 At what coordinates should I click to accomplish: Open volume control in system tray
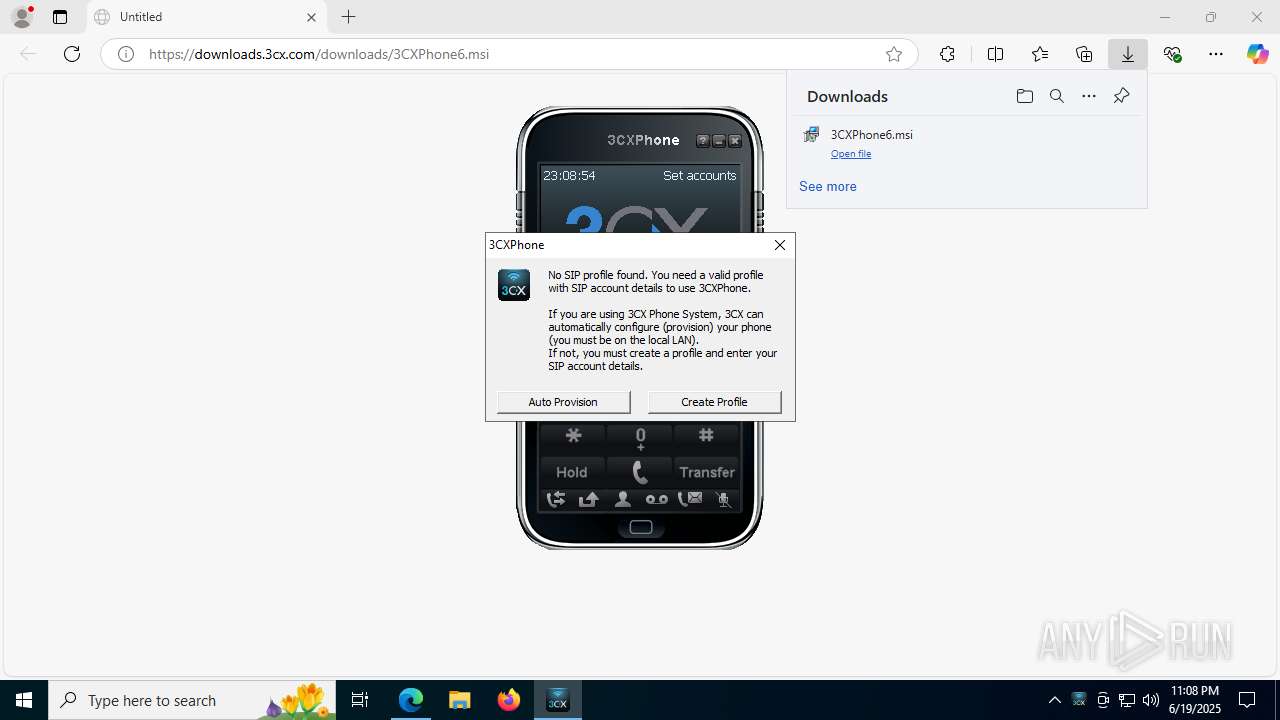[1151, 700]
